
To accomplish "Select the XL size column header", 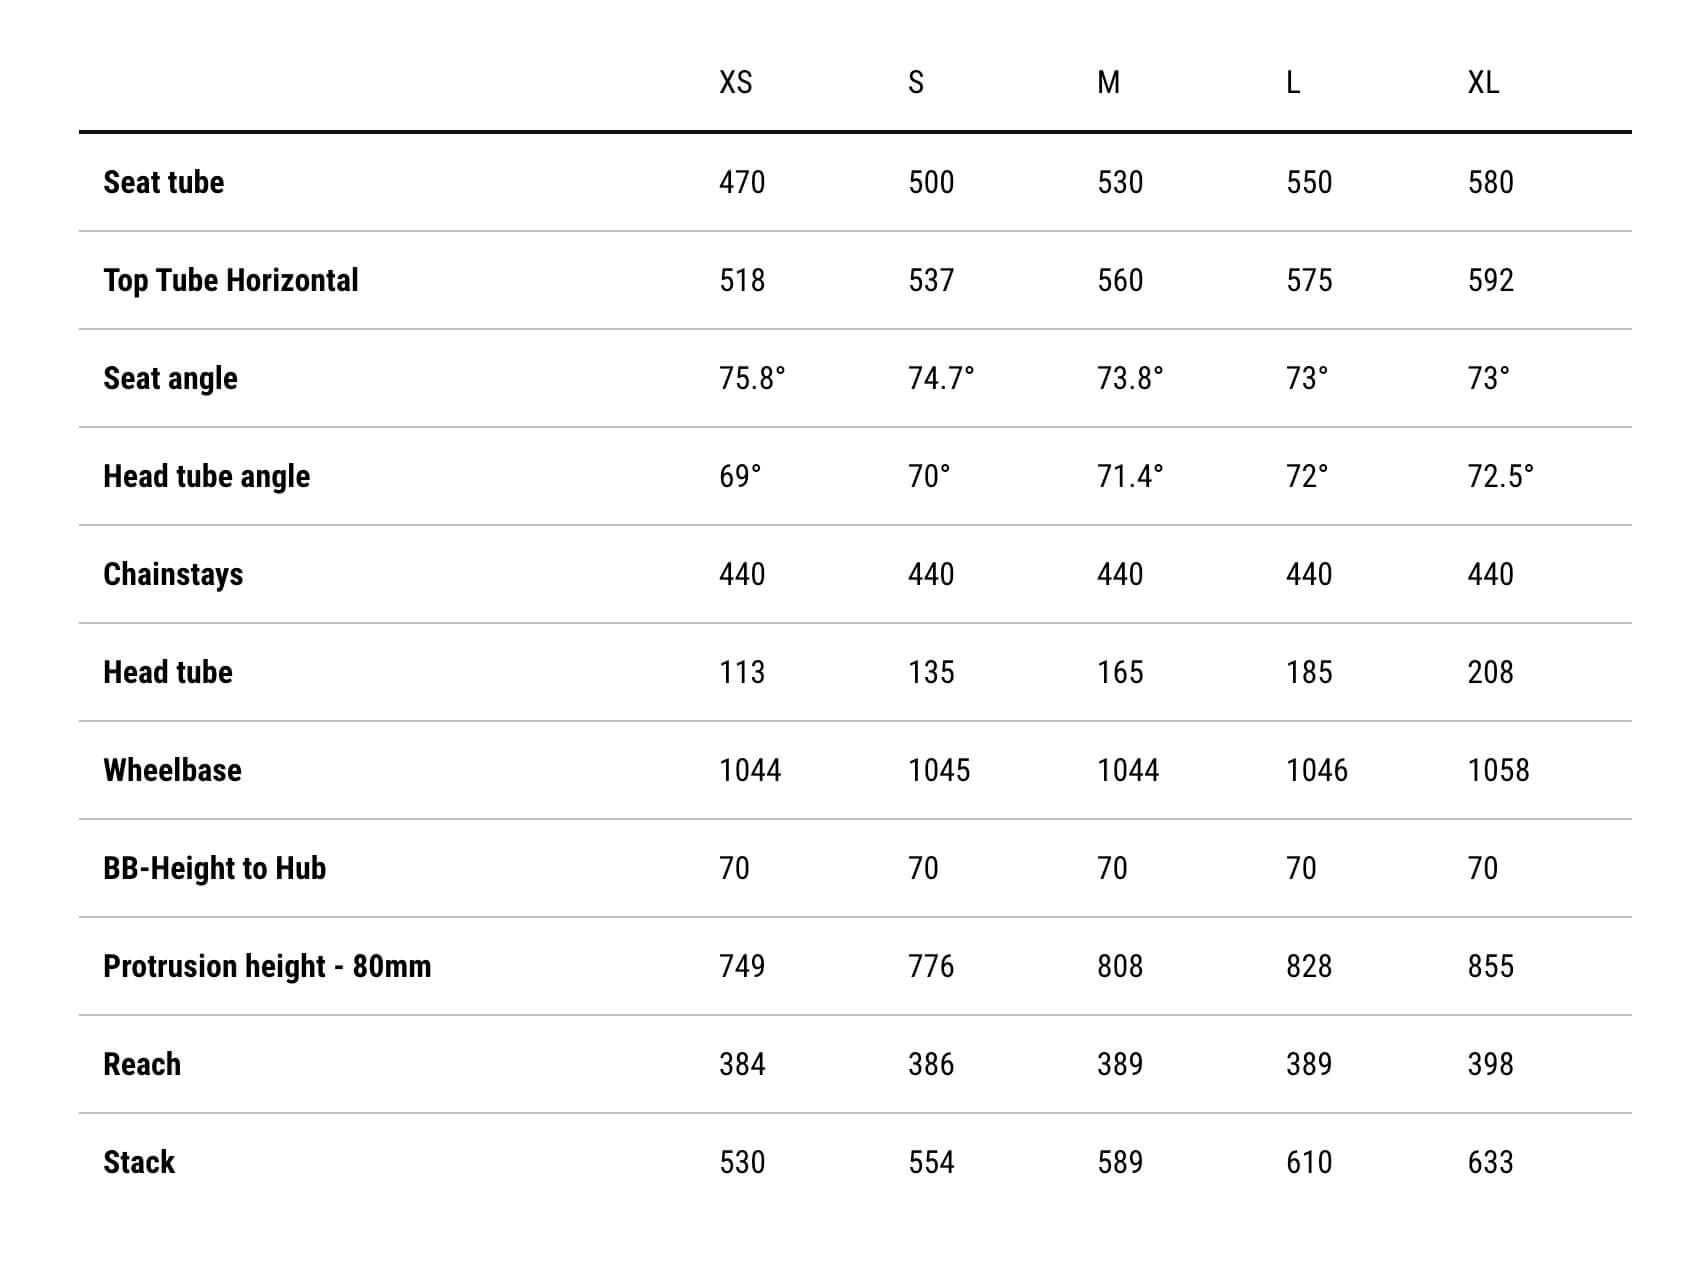I will [x=1483, y=82].
